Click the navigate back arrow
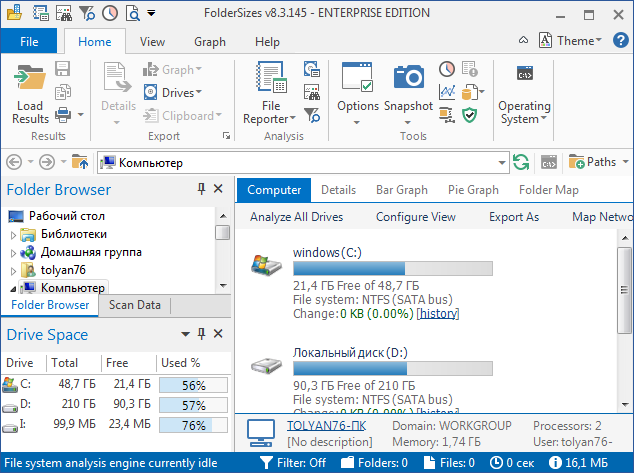634x473 pixels. tap(14, 163)
